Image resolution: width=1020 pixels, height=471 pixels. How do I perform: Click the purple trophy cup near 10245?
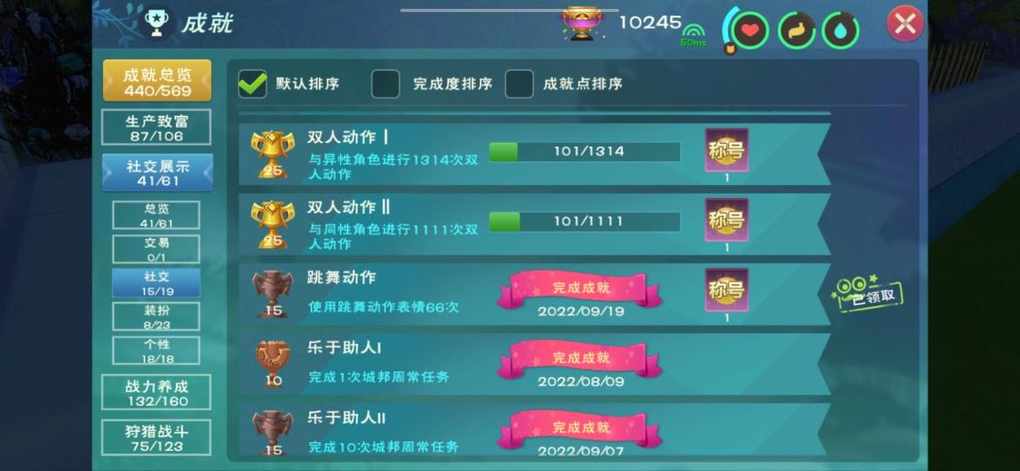[581, 23]
